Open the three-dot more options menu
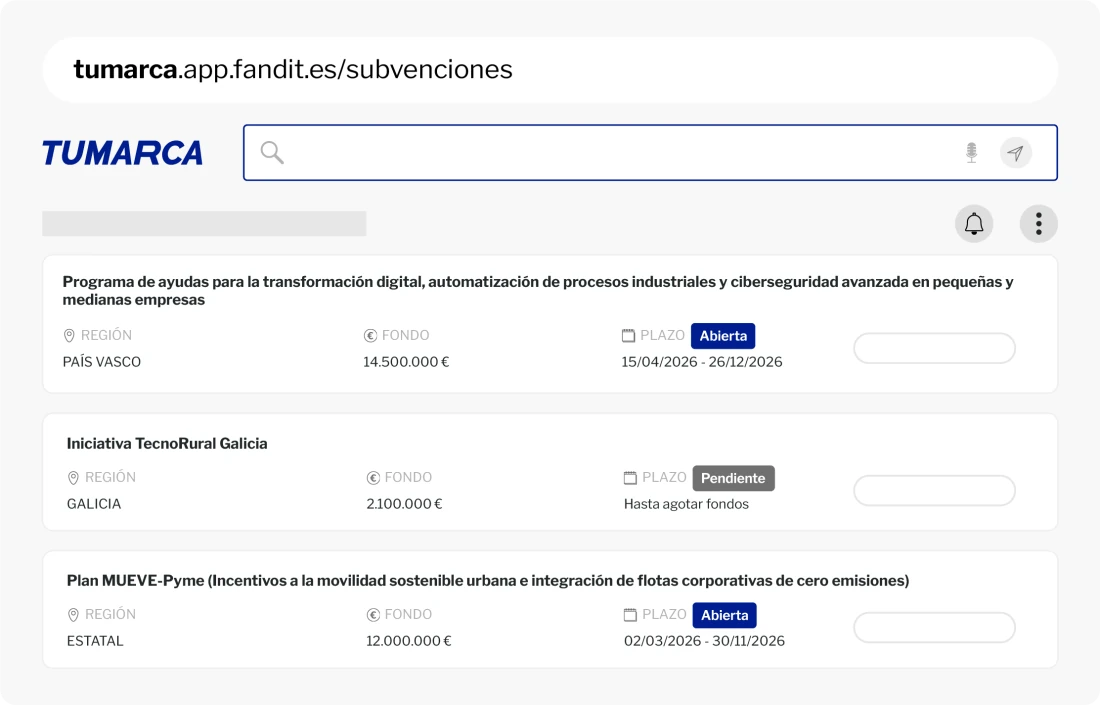 click(1038, 224)
